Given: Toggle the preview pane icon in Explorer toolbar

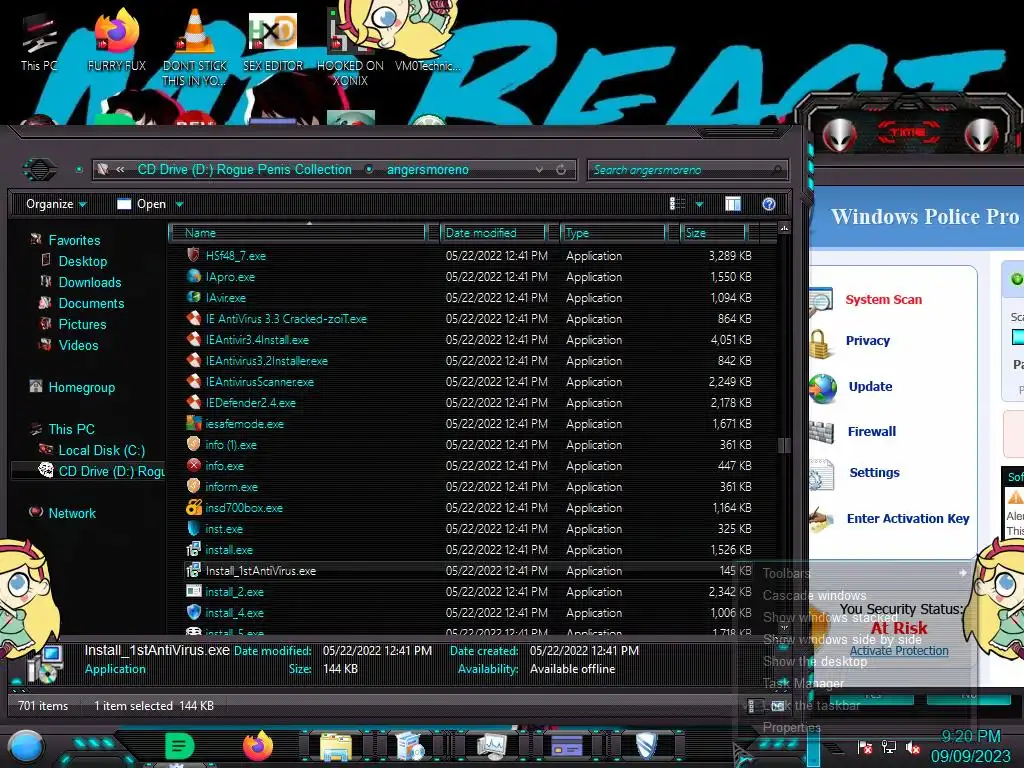Looking at the screenshot, I should click(733, 204).
